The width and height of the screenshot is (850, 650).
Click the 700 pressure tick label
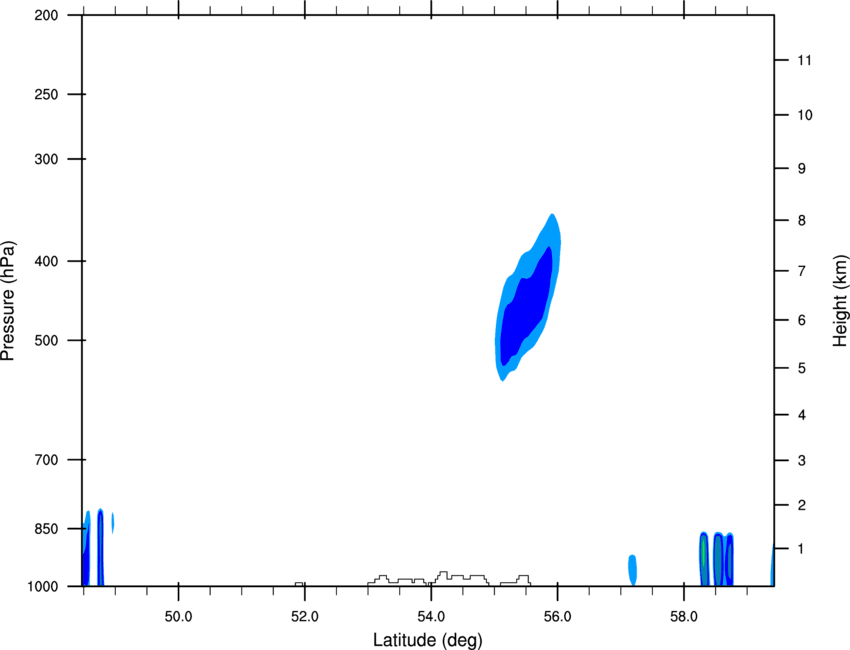coord(46,460)
